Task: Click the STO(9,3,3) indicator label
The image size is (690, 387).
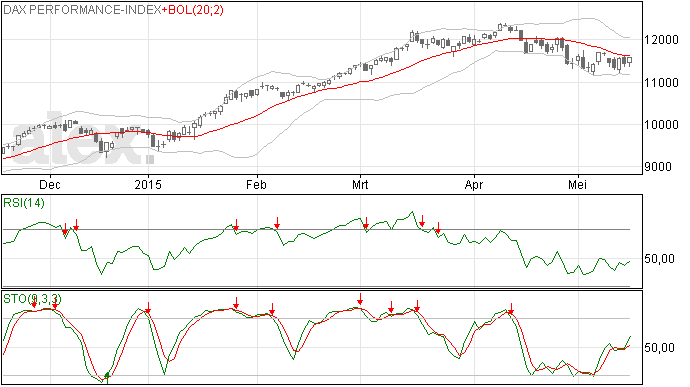Action: (32, 299)
